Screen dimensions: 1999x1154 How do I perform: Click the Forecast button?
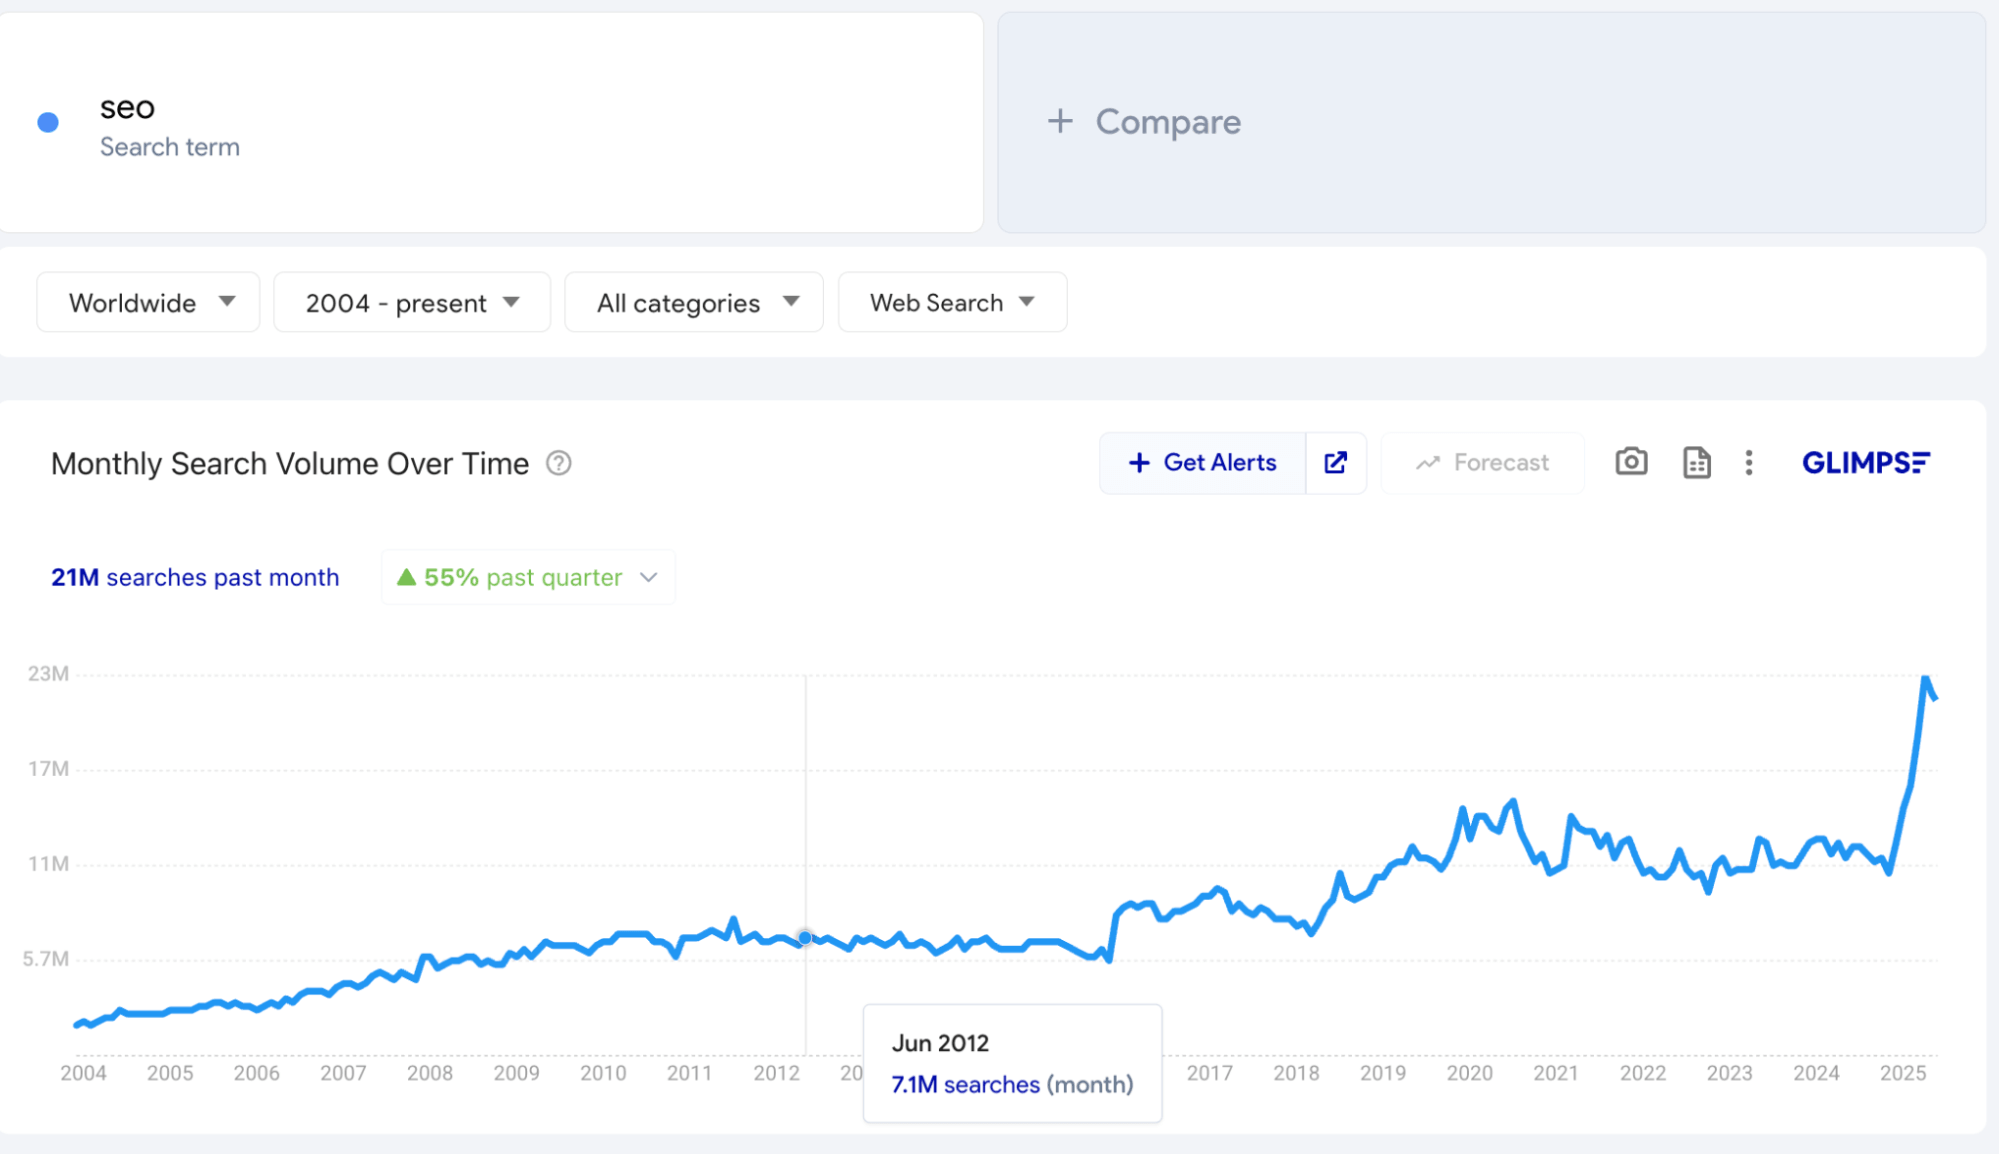click(x=1483, y=462)
